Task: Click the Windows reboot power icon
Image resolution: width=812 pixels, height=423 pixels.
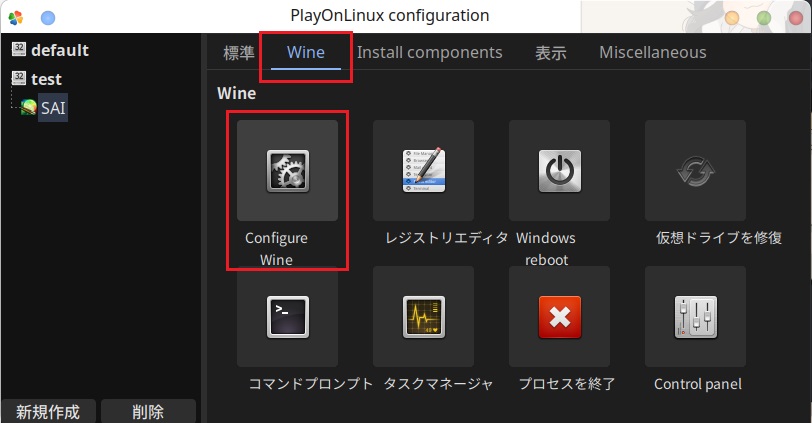Action: (559, 170)
